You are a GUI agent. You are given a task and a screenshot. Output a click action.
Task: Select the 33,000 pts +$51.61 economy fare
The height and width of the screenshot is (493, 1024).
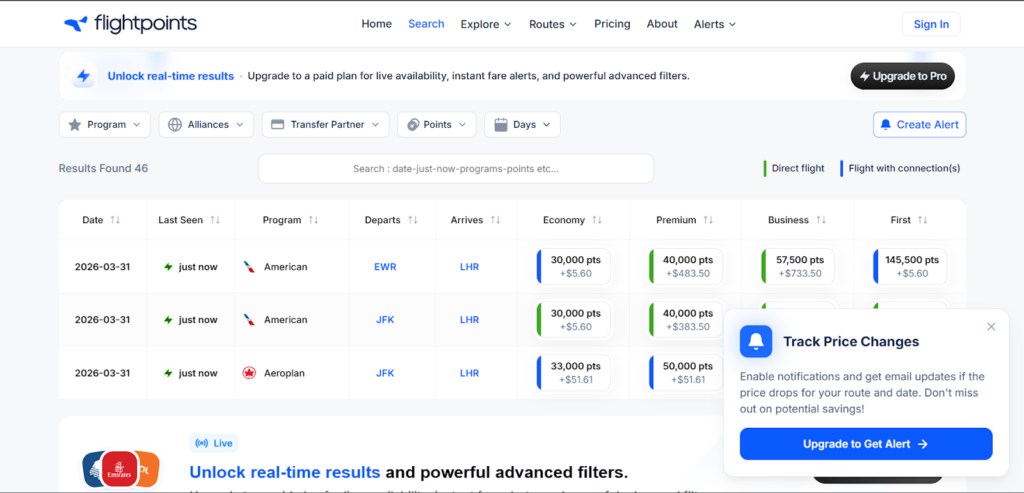click(573, 373)
